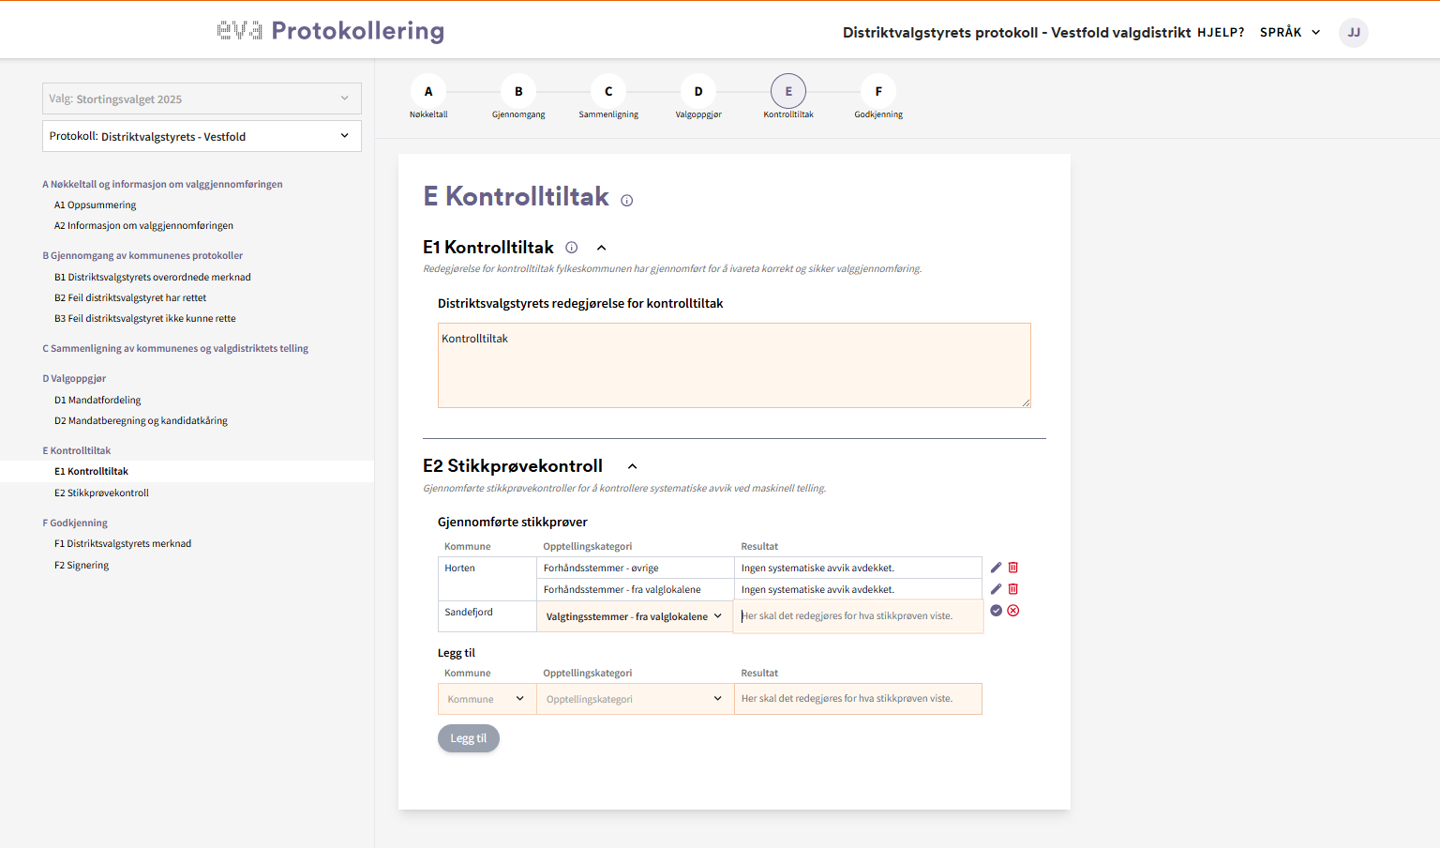Select D1 Mandatfordeling in the sidebar
This screenshot has width=1440, height=848.
[x=98, y=400]
